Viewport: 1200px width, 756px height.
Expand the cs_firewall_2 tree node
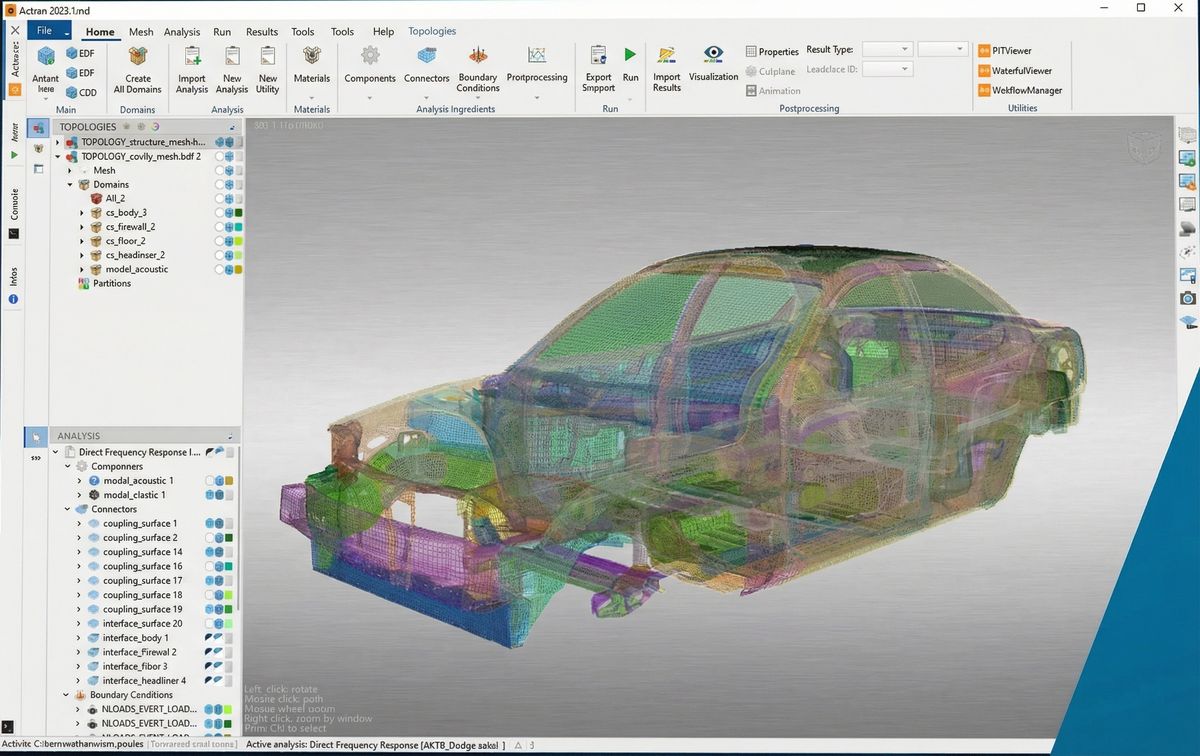[83, 227]
